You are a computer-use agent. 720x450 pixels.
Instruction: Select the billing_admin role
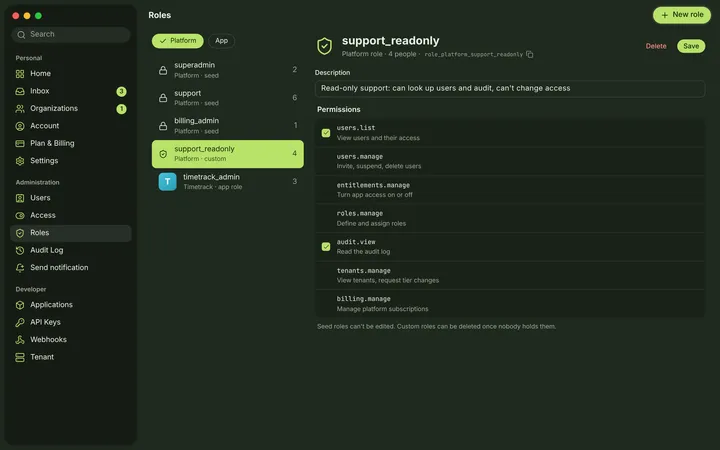[x=228, y=126]
